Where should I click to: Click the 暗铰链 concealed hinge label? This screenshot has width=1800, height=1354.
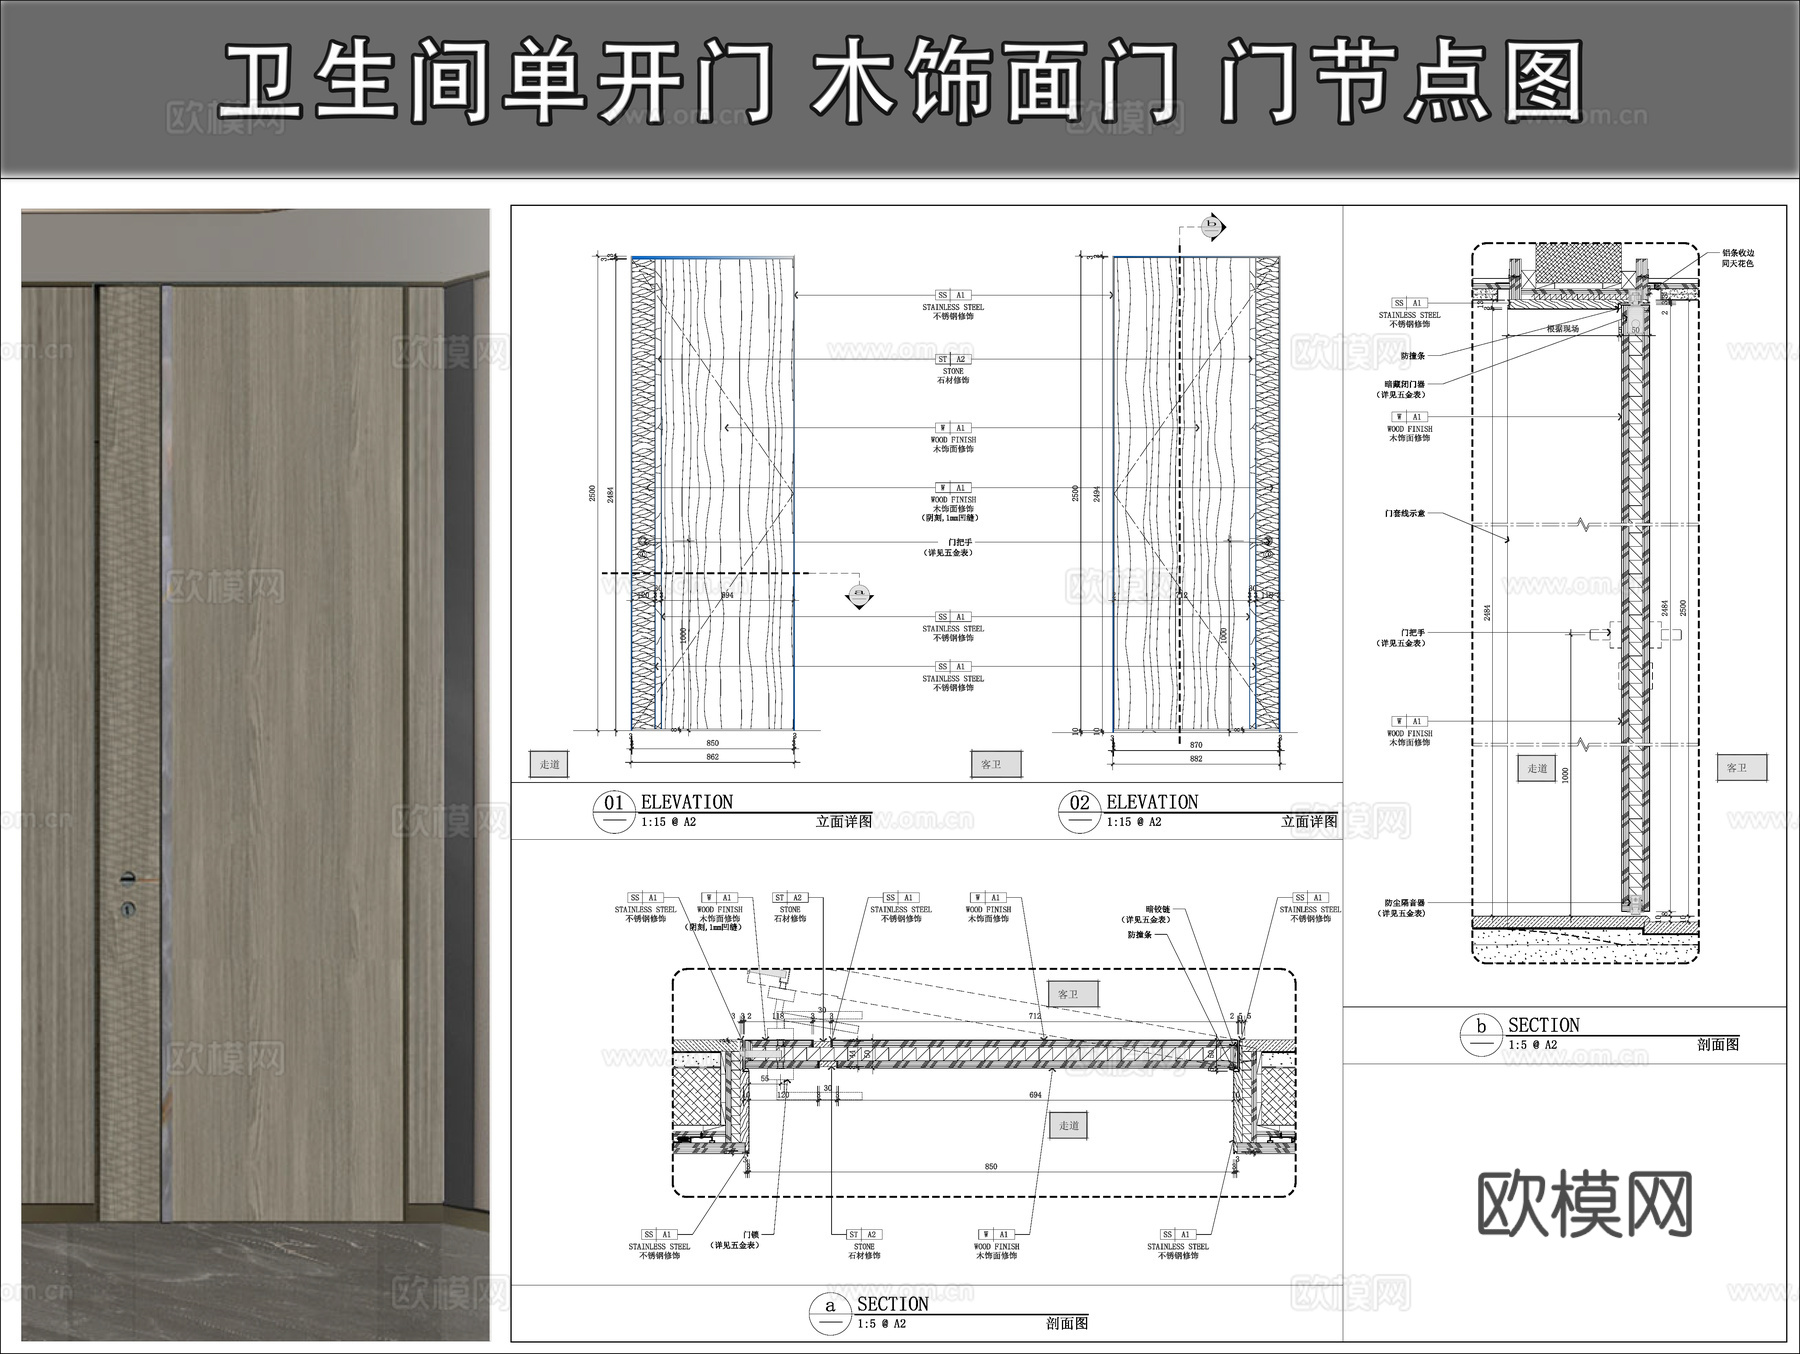[x=1158, y=908]
